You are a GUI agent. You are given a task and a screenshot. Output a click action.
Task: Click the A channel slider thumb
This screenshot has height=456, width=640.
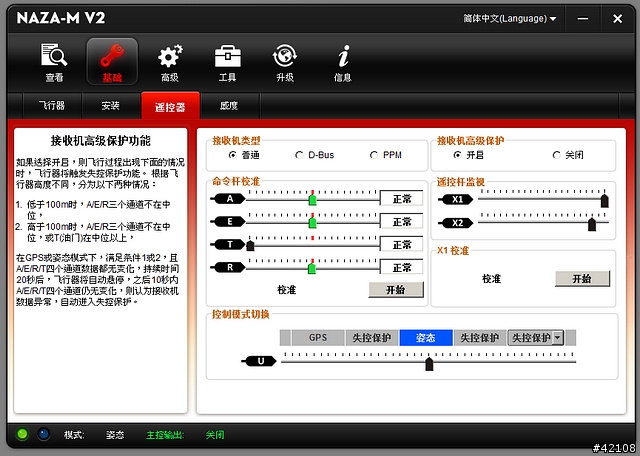click(x=313, y=200)
